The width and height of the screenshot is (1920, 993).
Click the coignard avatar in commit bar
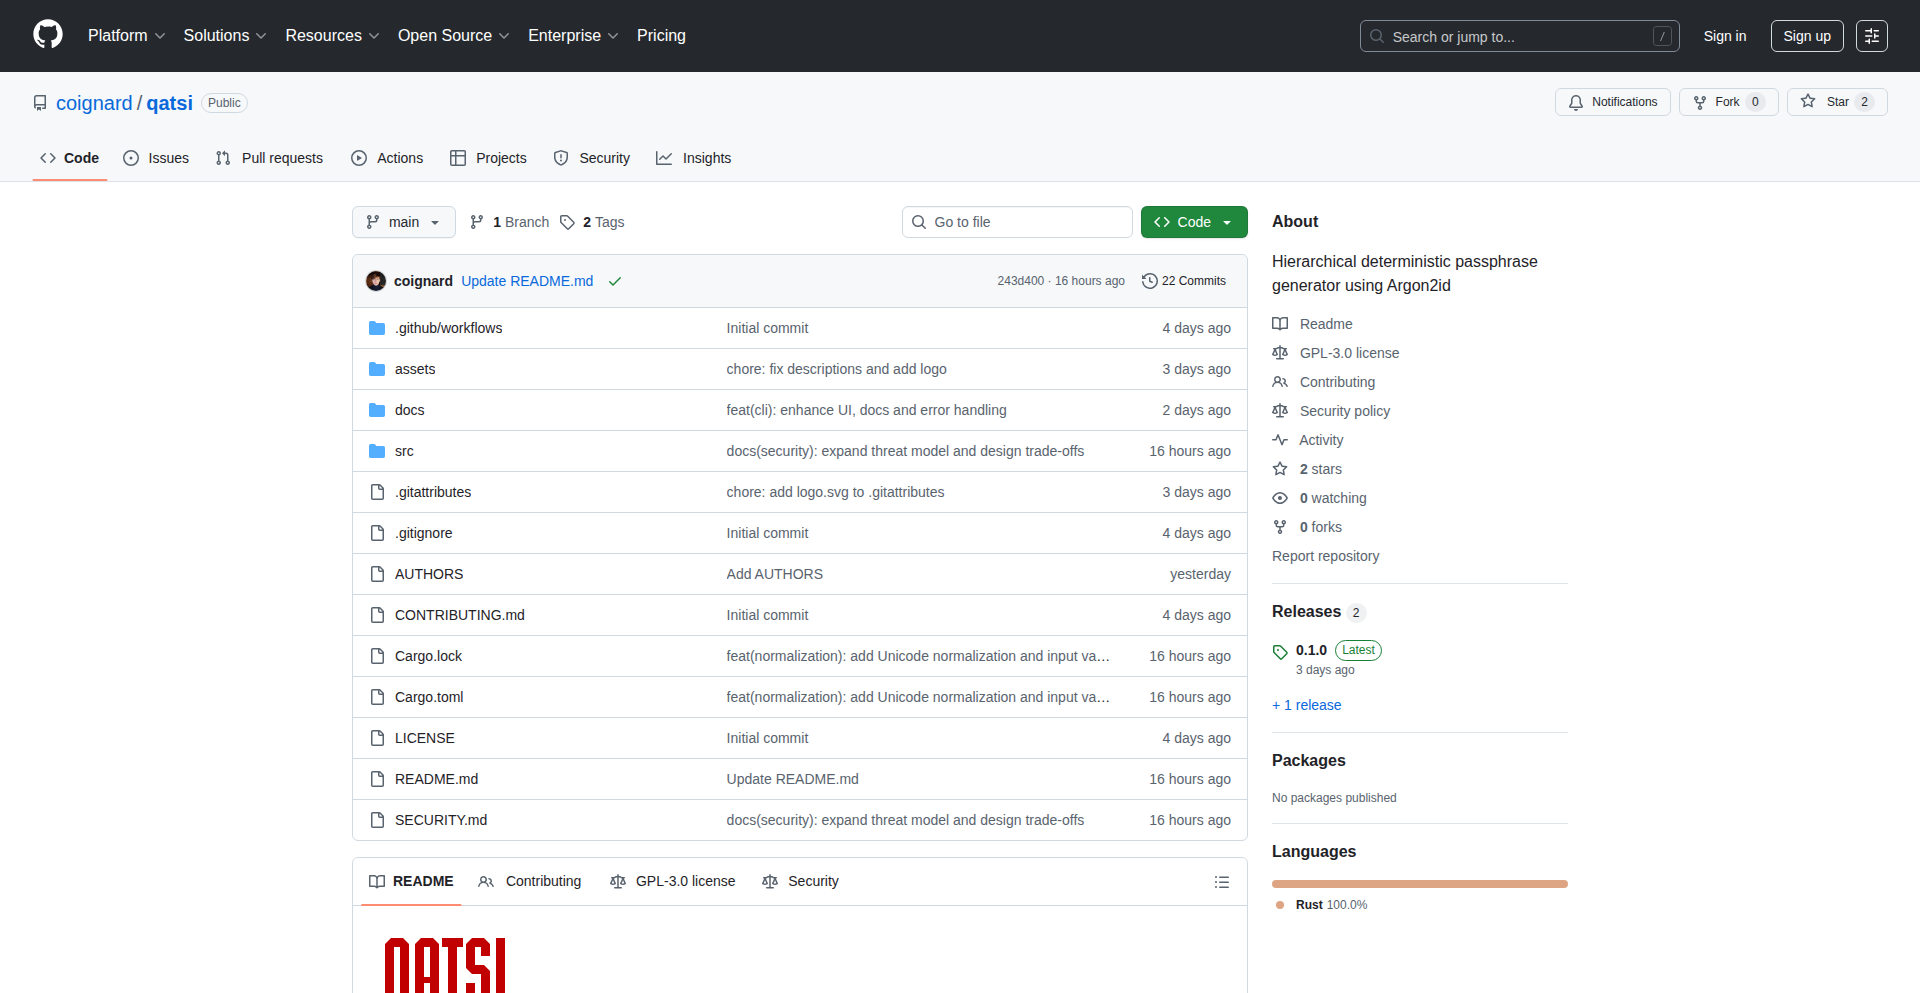tap(376, 281)
